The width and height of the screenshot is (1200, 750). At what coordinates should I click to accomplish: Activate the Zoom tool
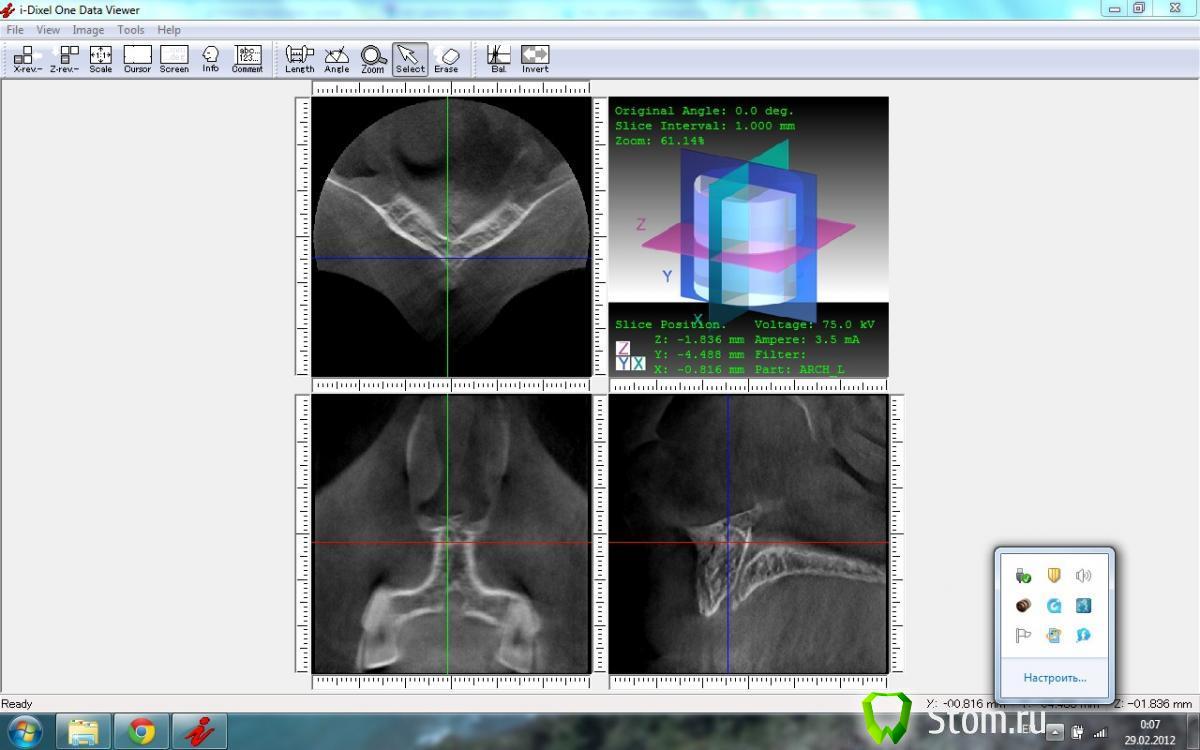(373, 59)
